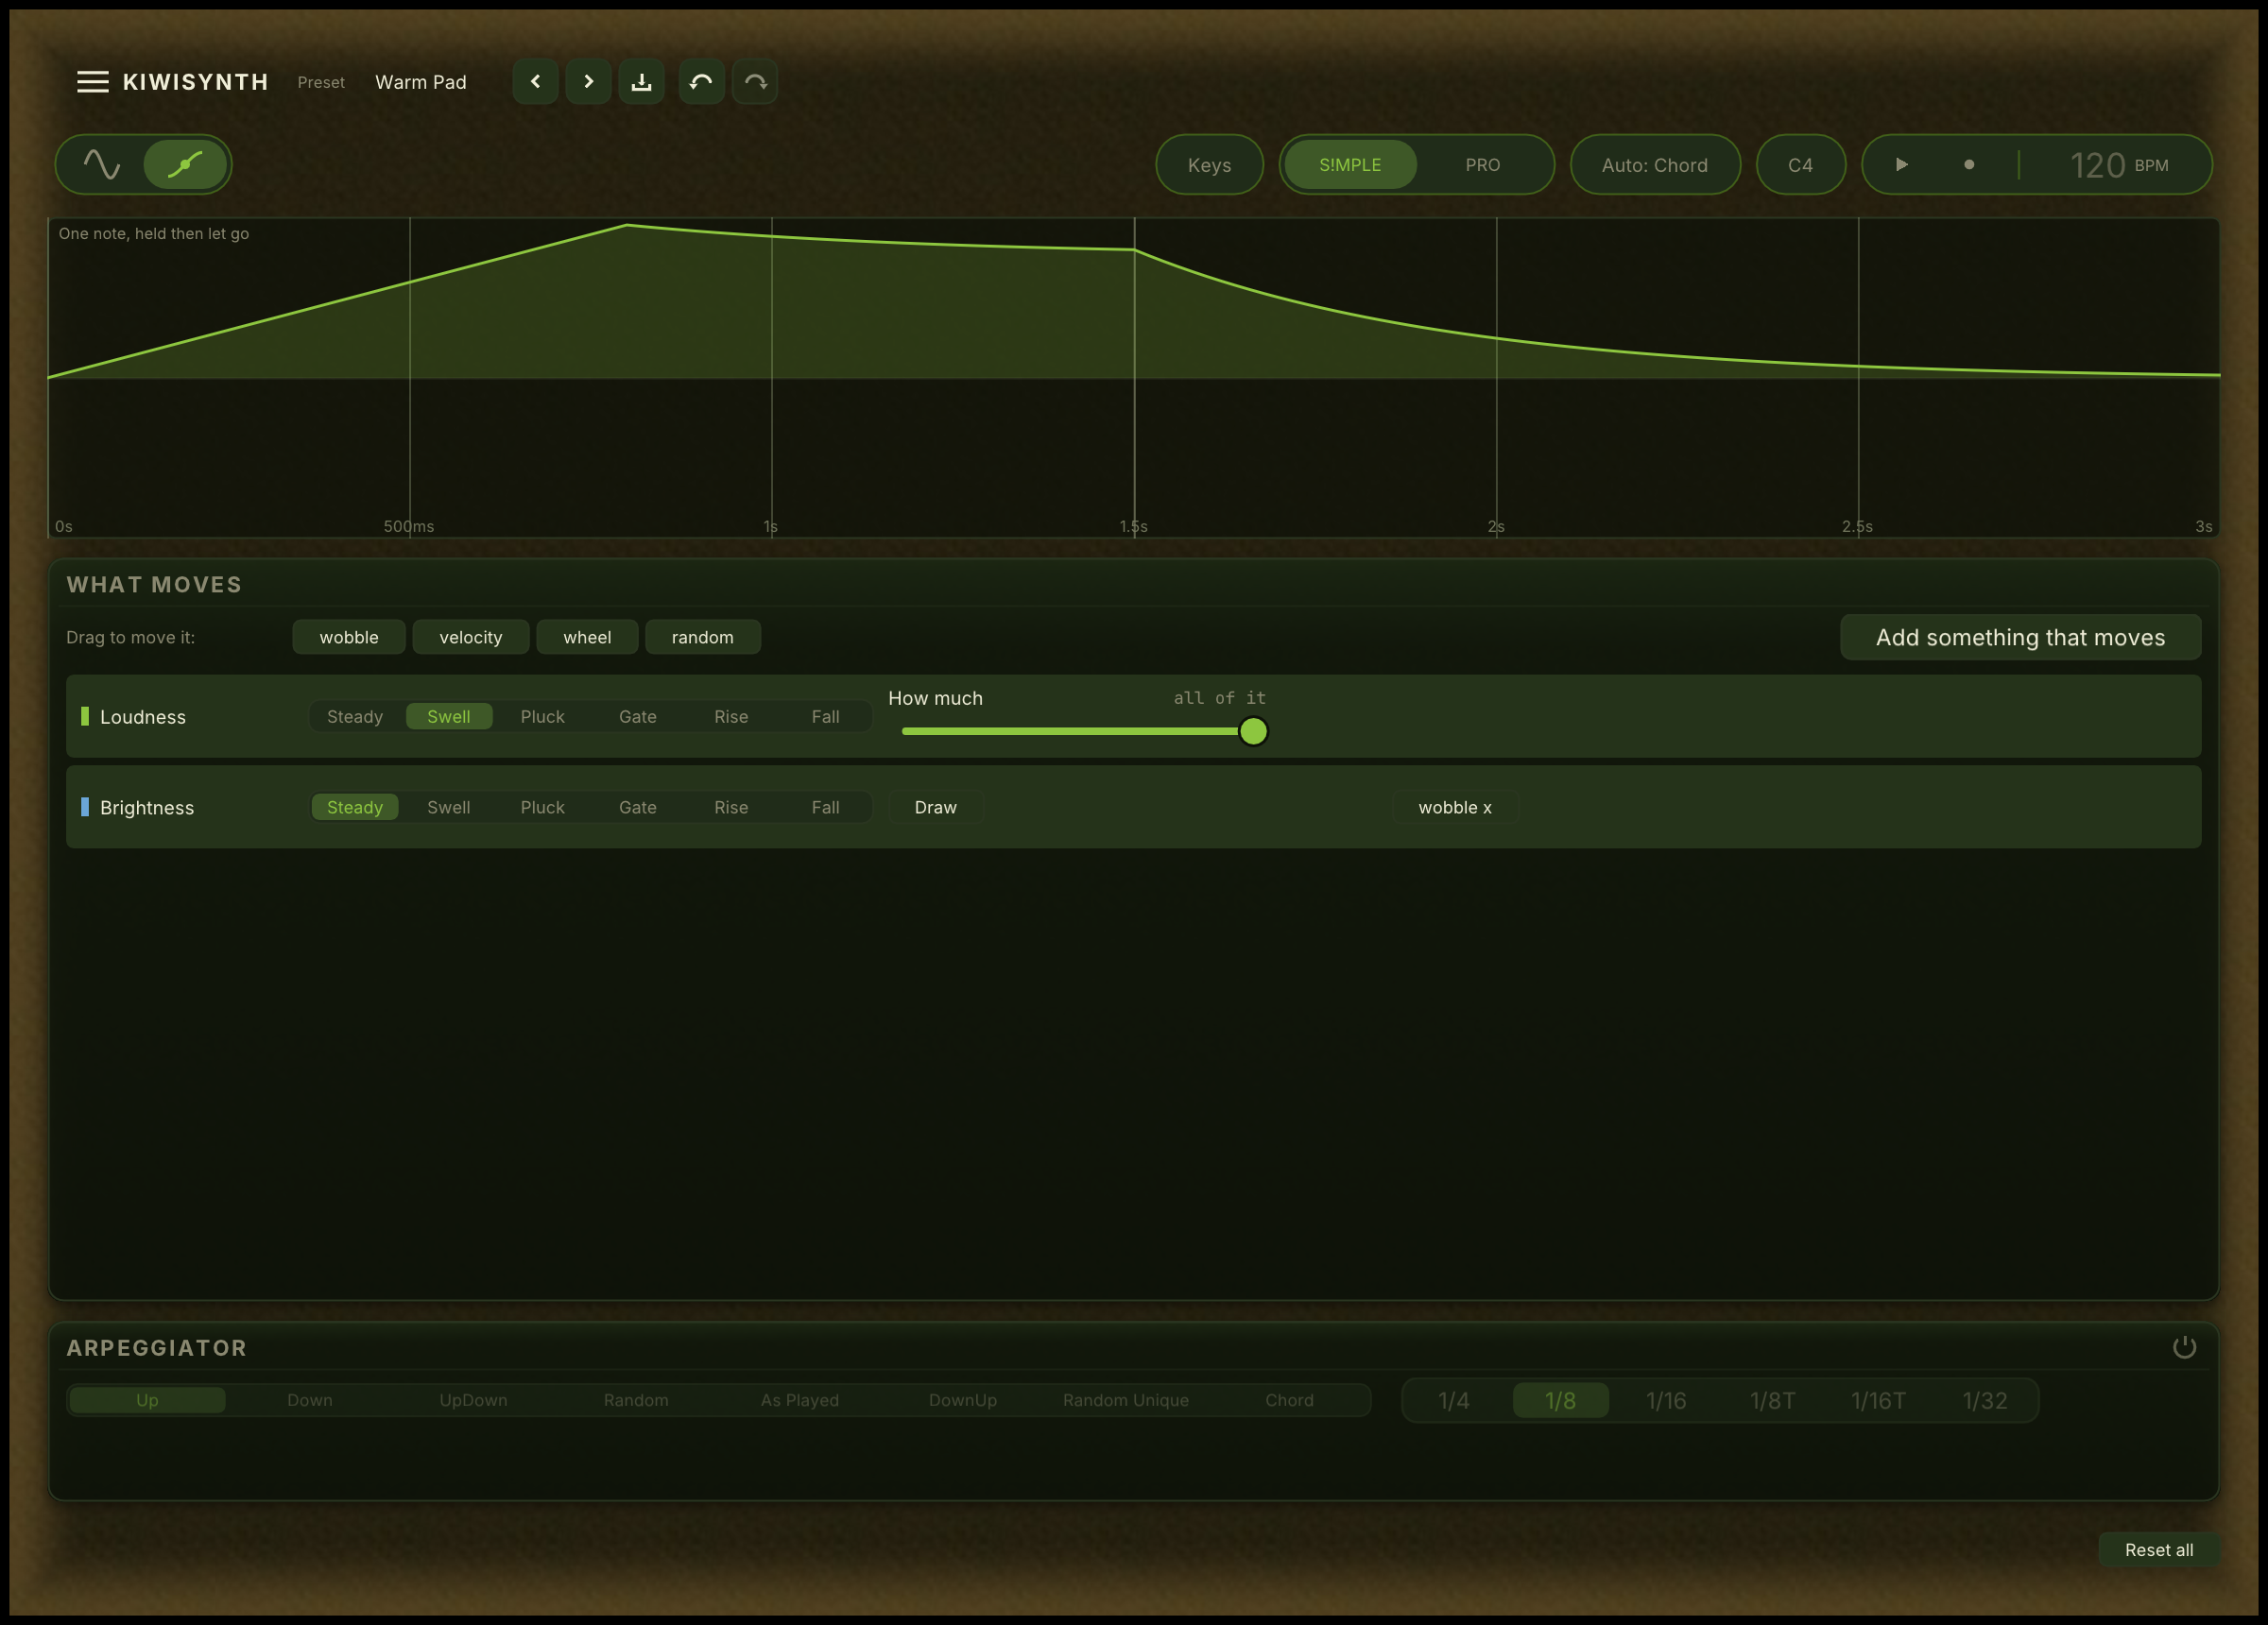2268x1625 pixels.
Task: Click Add something that moves
Action: click(x=2020, y=637)
